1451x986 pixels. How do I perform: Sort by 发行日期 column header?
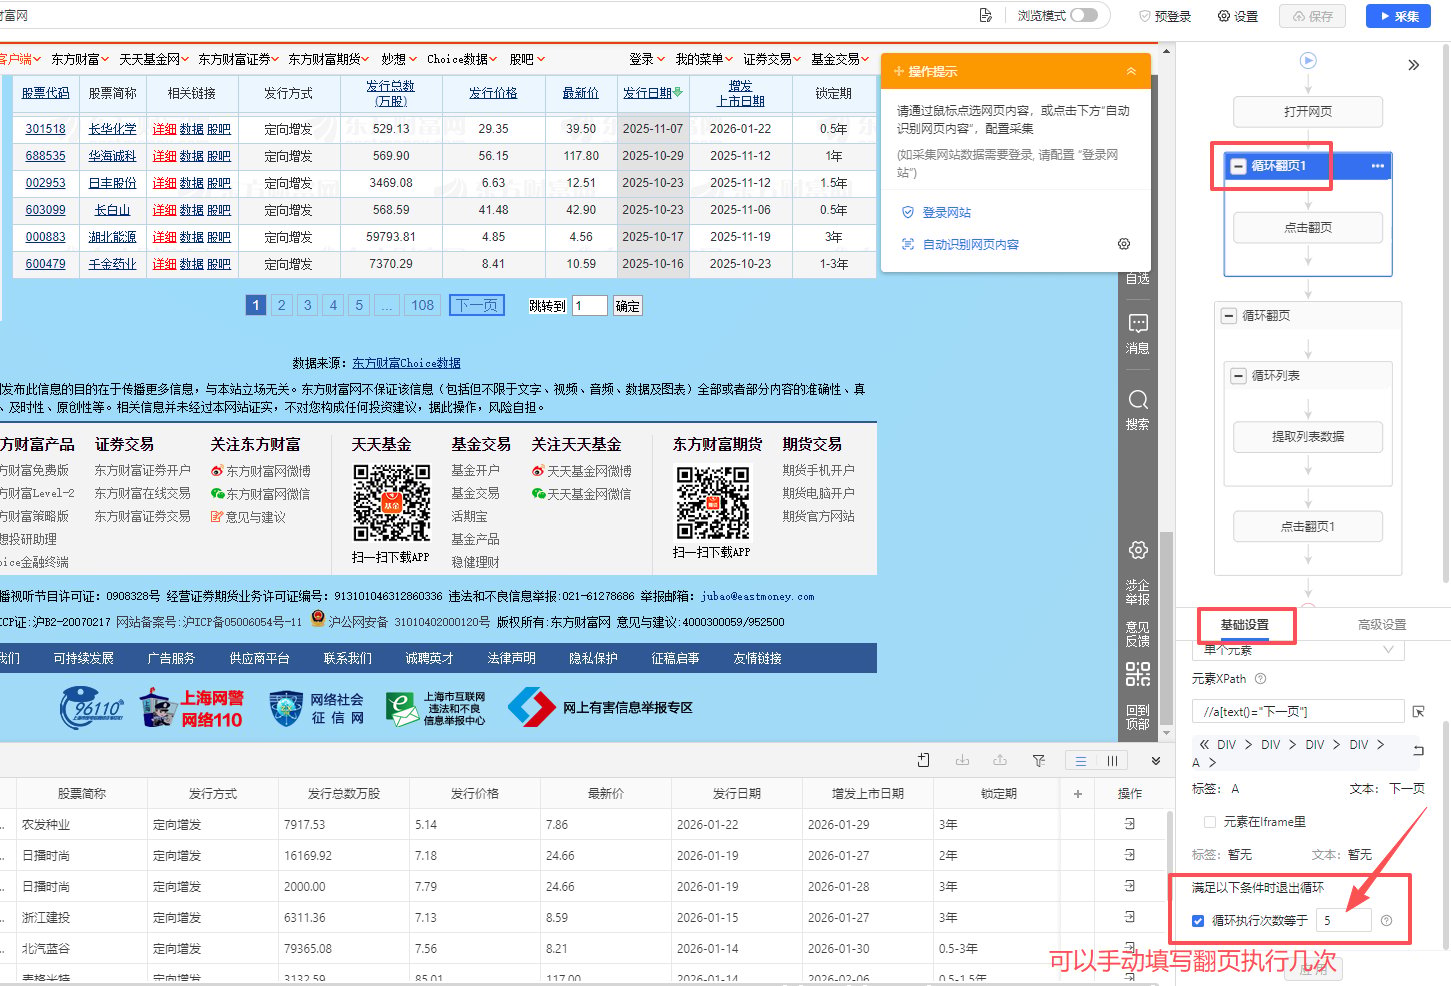pos(652,93)
